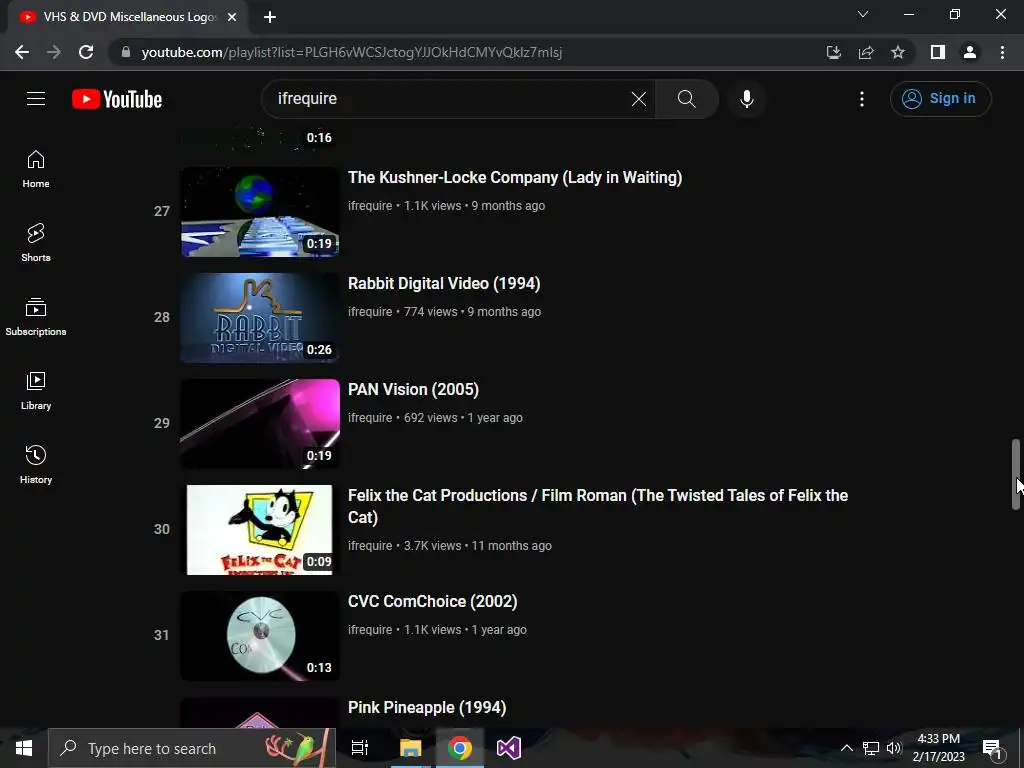Go forward in Chrome
The height and width of the screenshot is (768, 1024).
[54, 52]
